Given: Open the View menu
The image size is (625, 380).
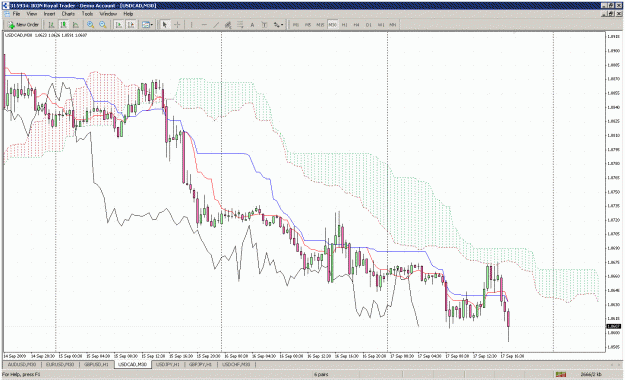Looking at the screenshot, I should [x=31, y=14].
